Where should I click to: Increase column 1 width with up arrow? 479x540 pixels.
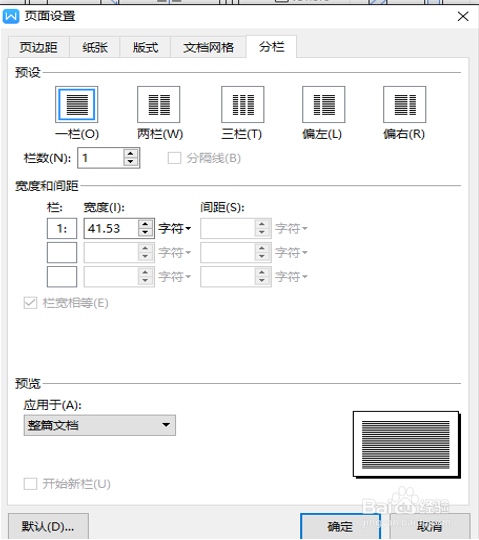145,224
